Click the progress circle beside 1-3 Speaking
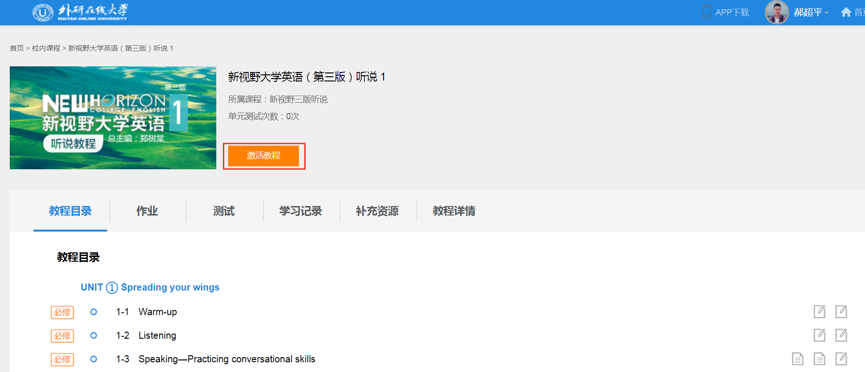Image resolution: width=865 pixels, height=372 pixels. (93, 359)
